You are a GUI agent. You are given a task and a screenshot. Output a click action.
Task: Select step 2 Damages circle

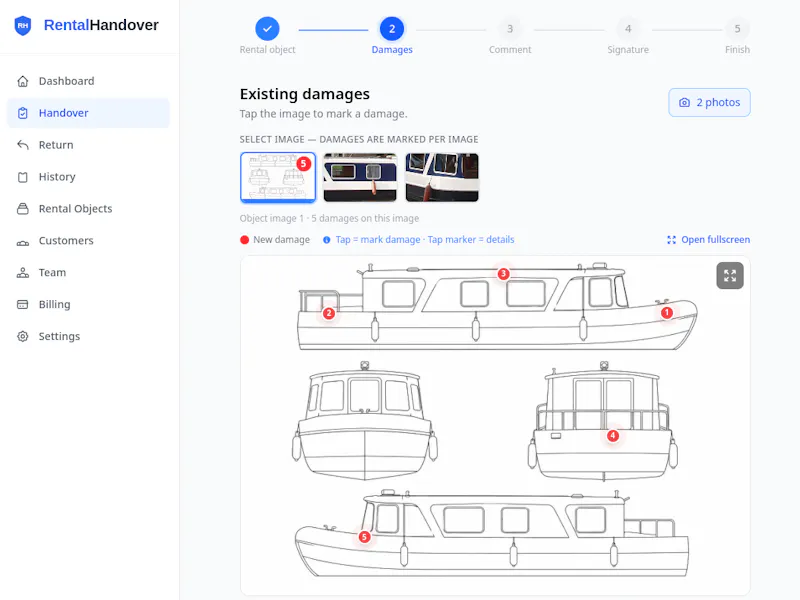(392, 29)
